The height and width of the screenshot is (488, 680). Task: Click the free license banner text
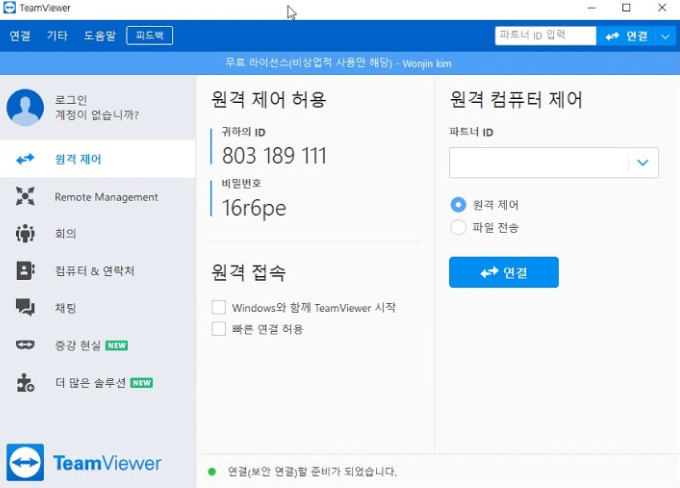[x=338, y=63]
